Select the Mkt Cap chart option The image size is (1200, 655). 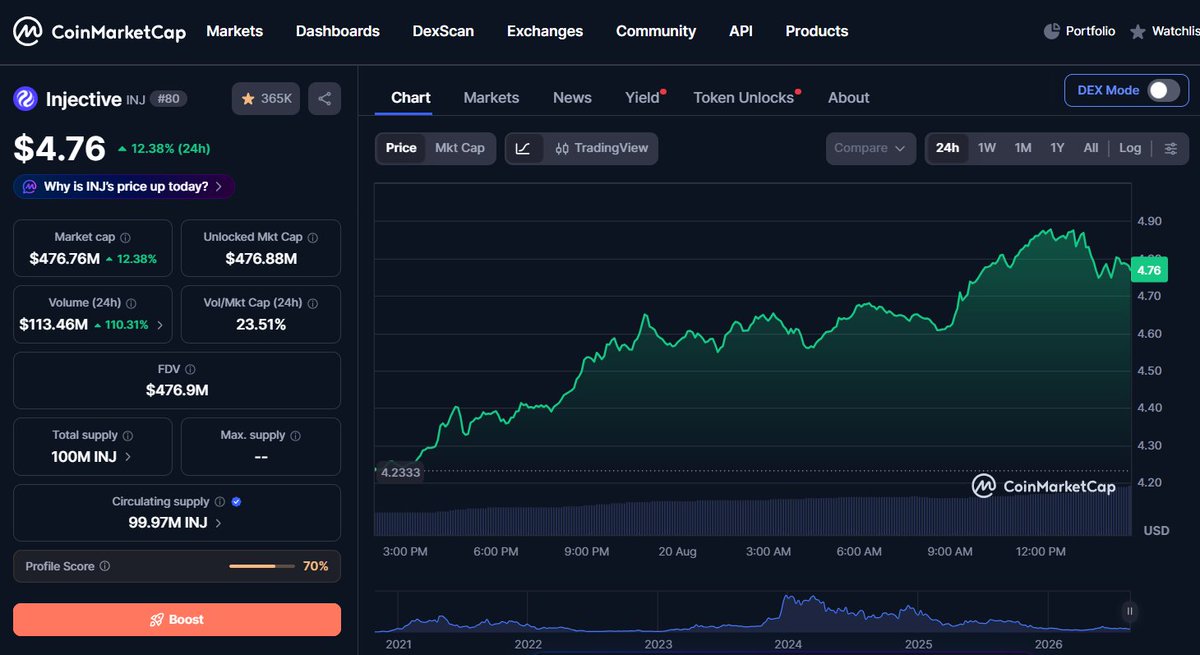pyautogui.click(x=460, y=148)
